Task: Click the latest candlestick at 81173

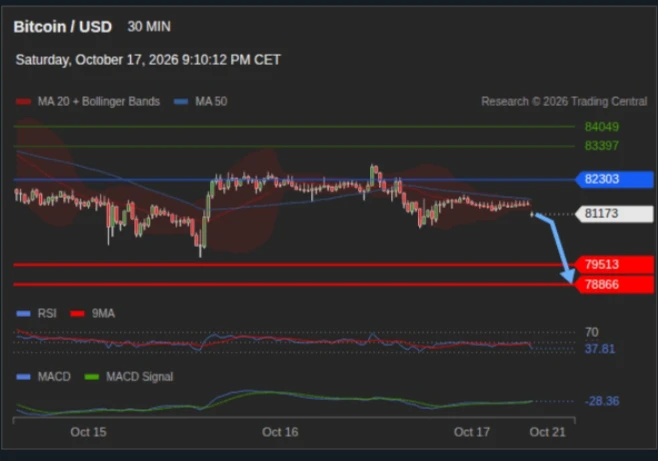Action: [532, 214]
